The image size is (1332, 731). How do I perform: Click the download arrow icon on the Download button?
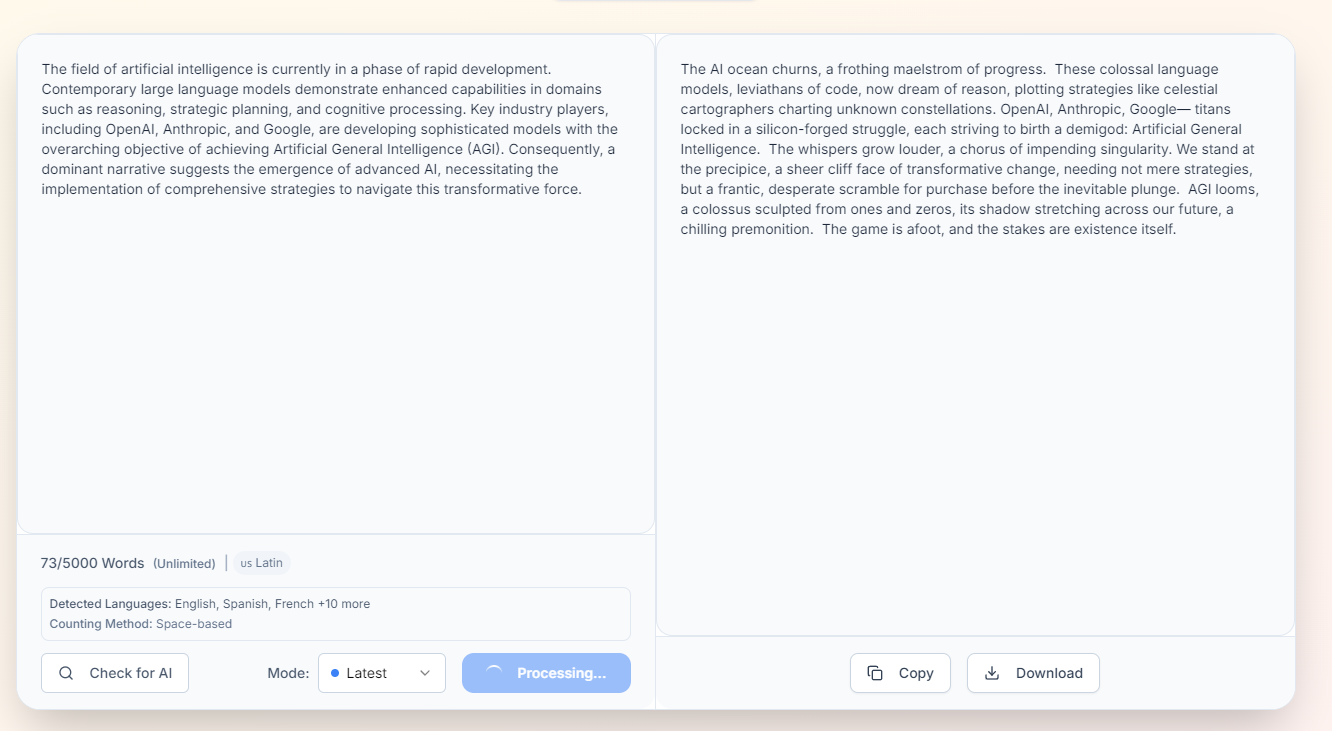click(991, 673)
